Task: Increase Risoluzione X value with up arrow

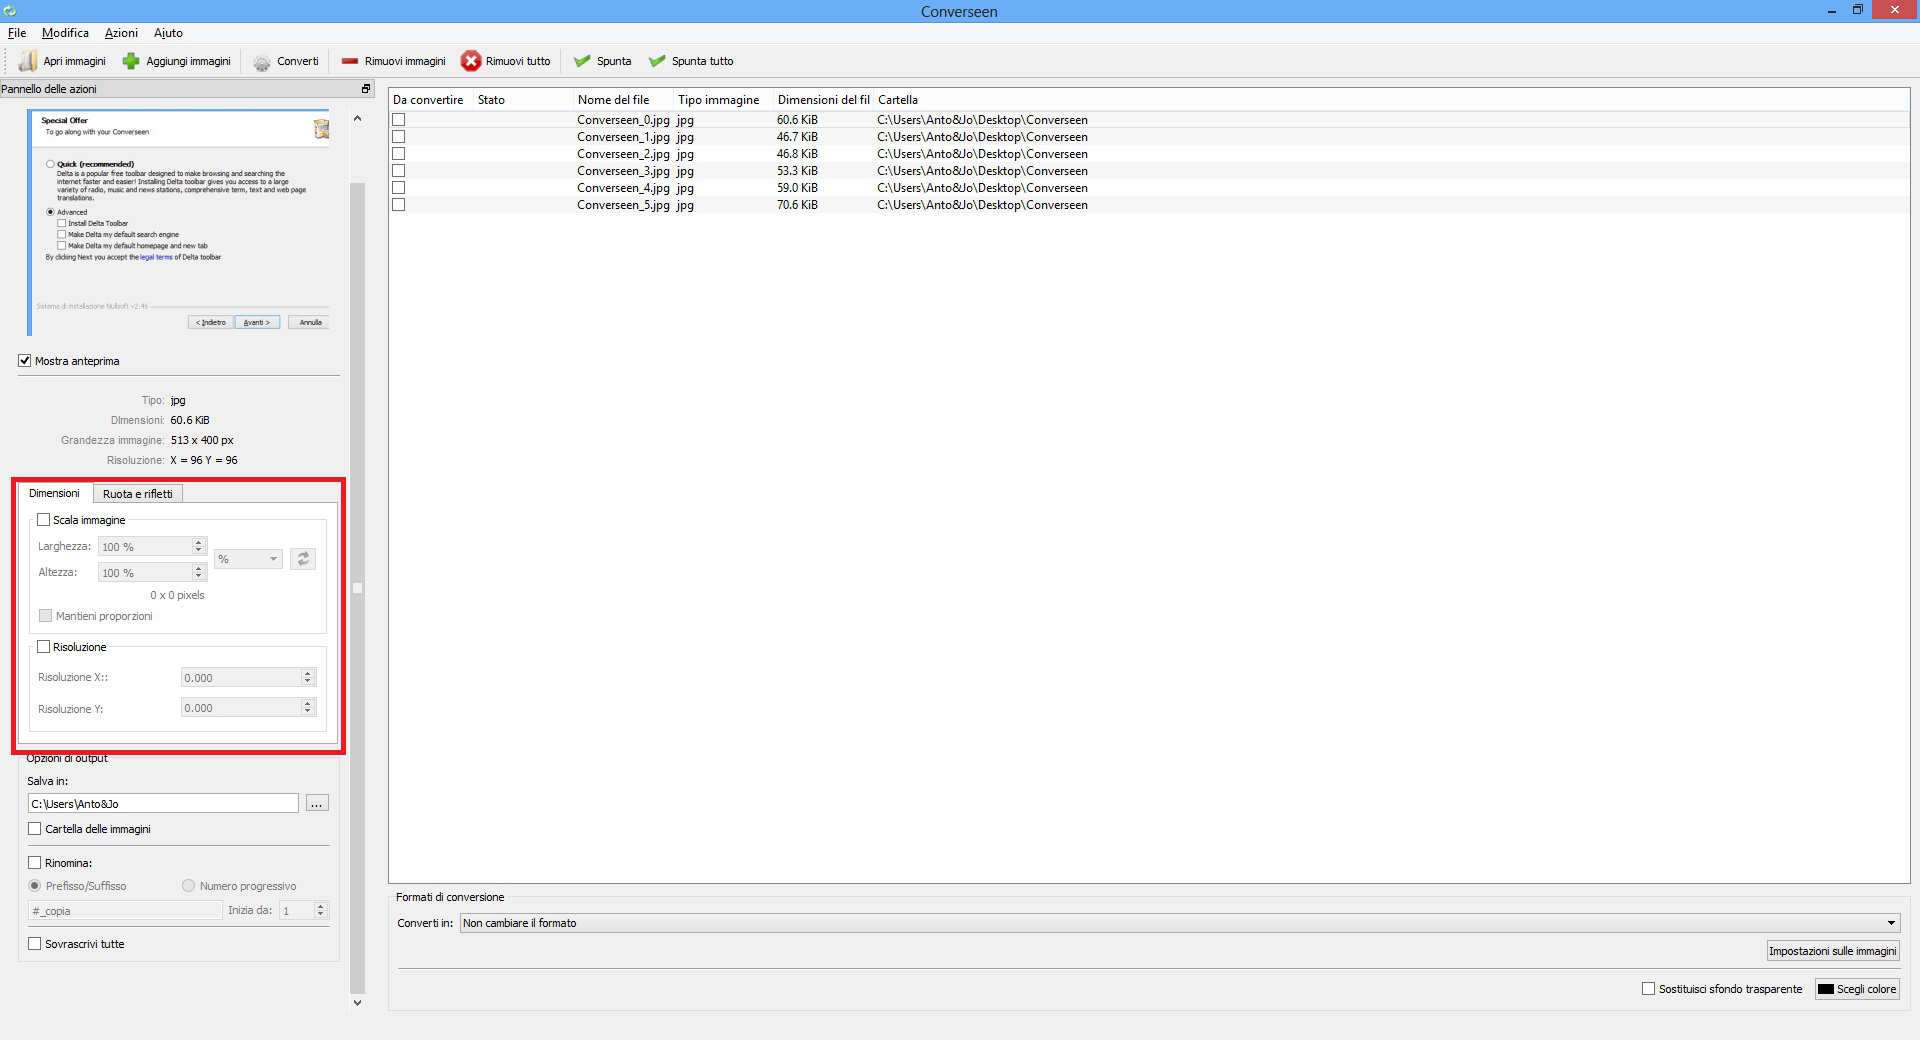Action: 308,674
